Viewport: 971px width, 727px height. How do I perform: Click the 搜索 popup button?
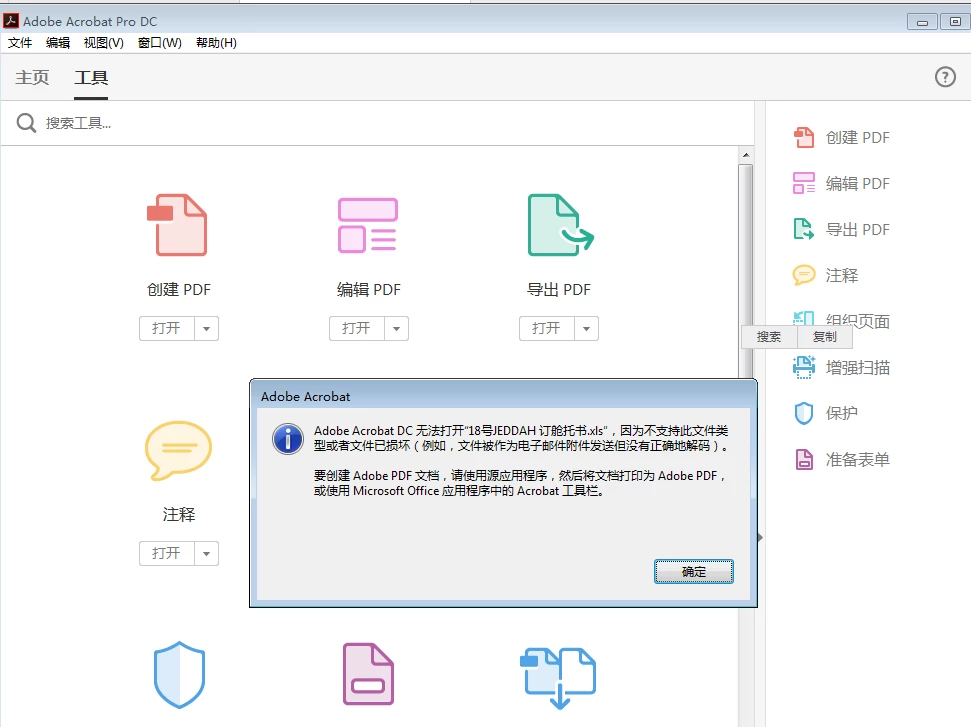[769, 337]
